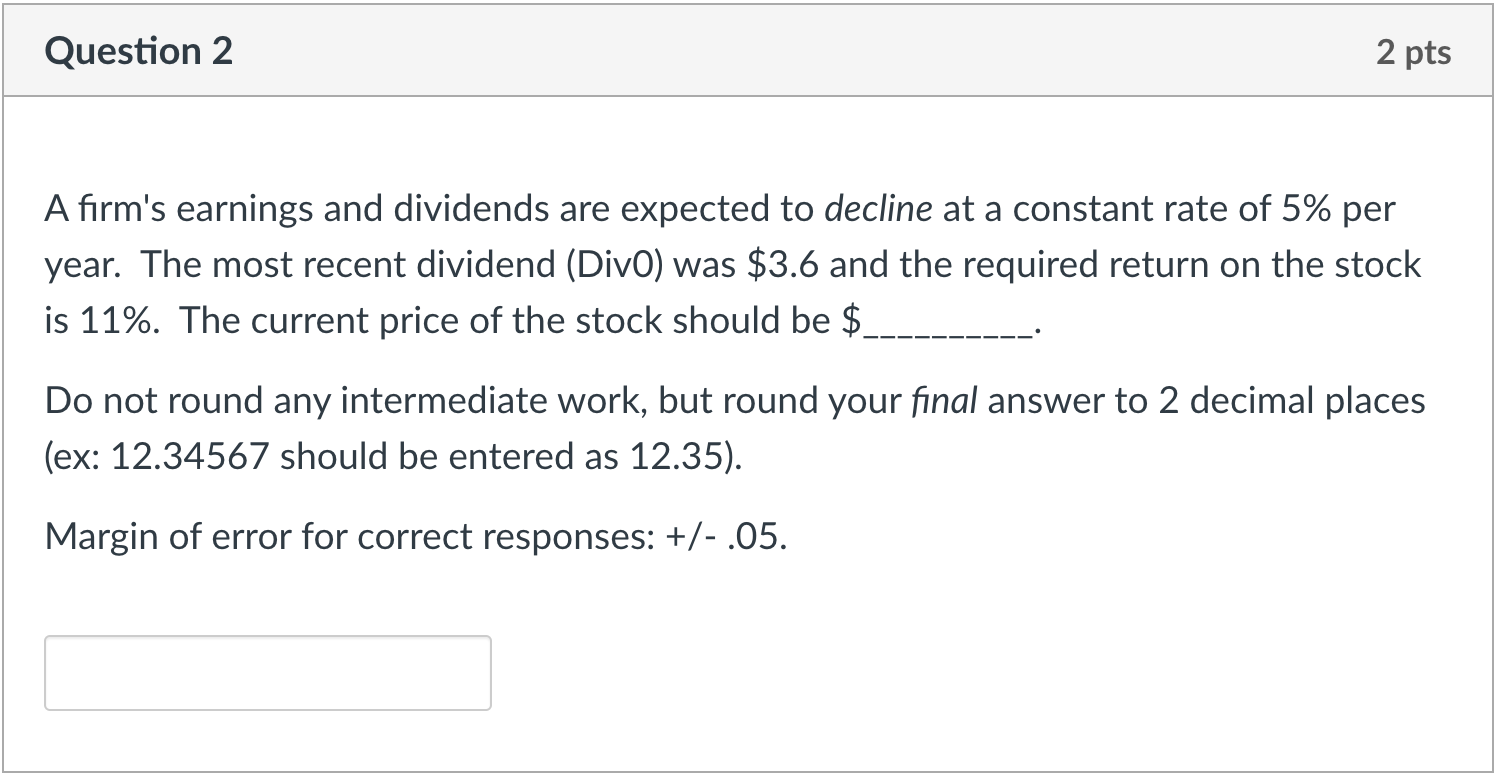1494x774 pixels.
Task: Click the "5%" decline rate text
Action: coord(1308,209)
